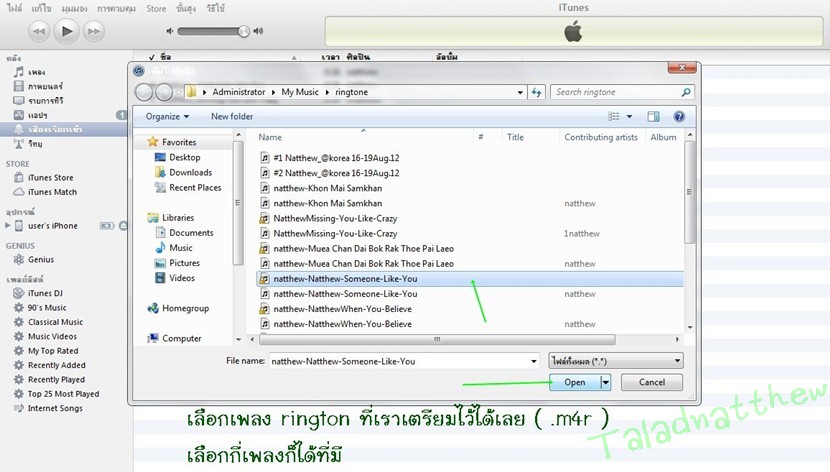830x472 pixels.
Task: Select Downloads under Favorites
Action: point(183,173)
